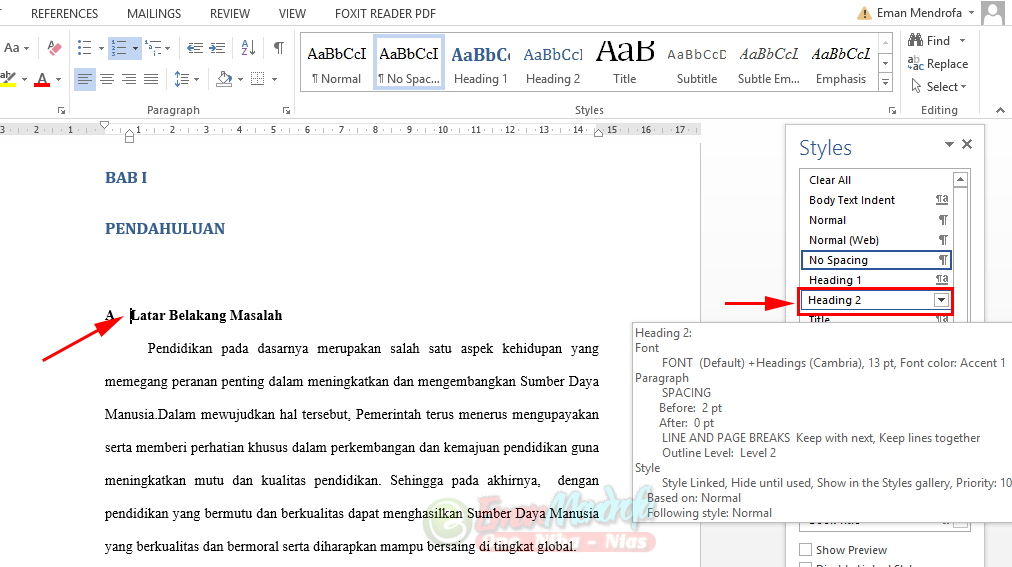The height and width of the screenshot is (567, 1012).
Task: Enable the Show Preview checkbox
Action: 805,550
